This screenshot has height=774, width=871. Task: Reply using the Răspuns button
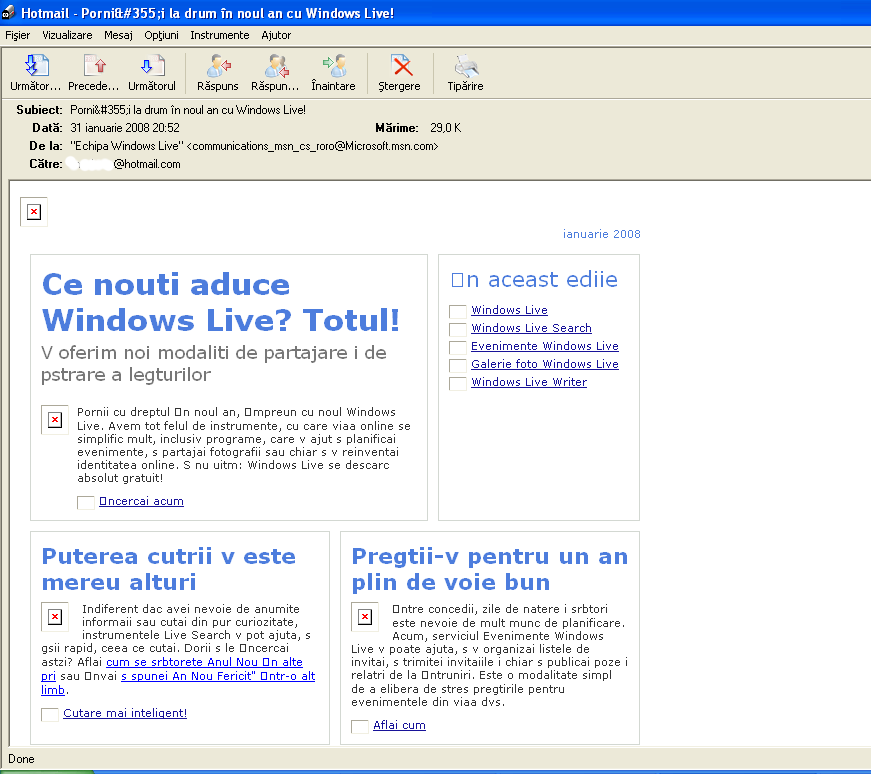point(218,73)
